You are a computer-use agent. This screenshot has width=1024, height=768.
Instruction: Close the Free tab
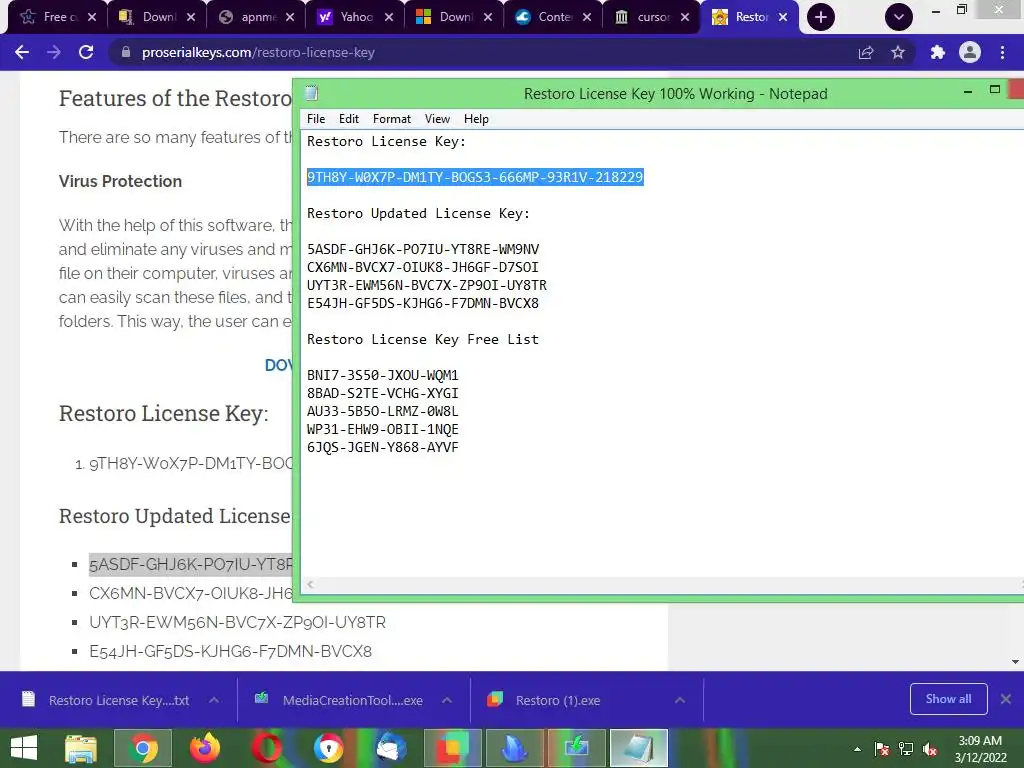(92, 17)
